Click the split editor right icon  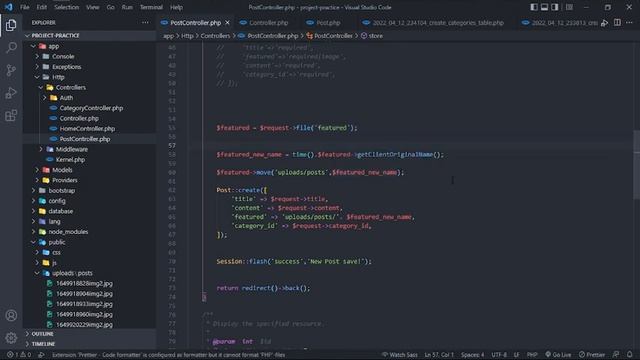(x=617, y=23)
